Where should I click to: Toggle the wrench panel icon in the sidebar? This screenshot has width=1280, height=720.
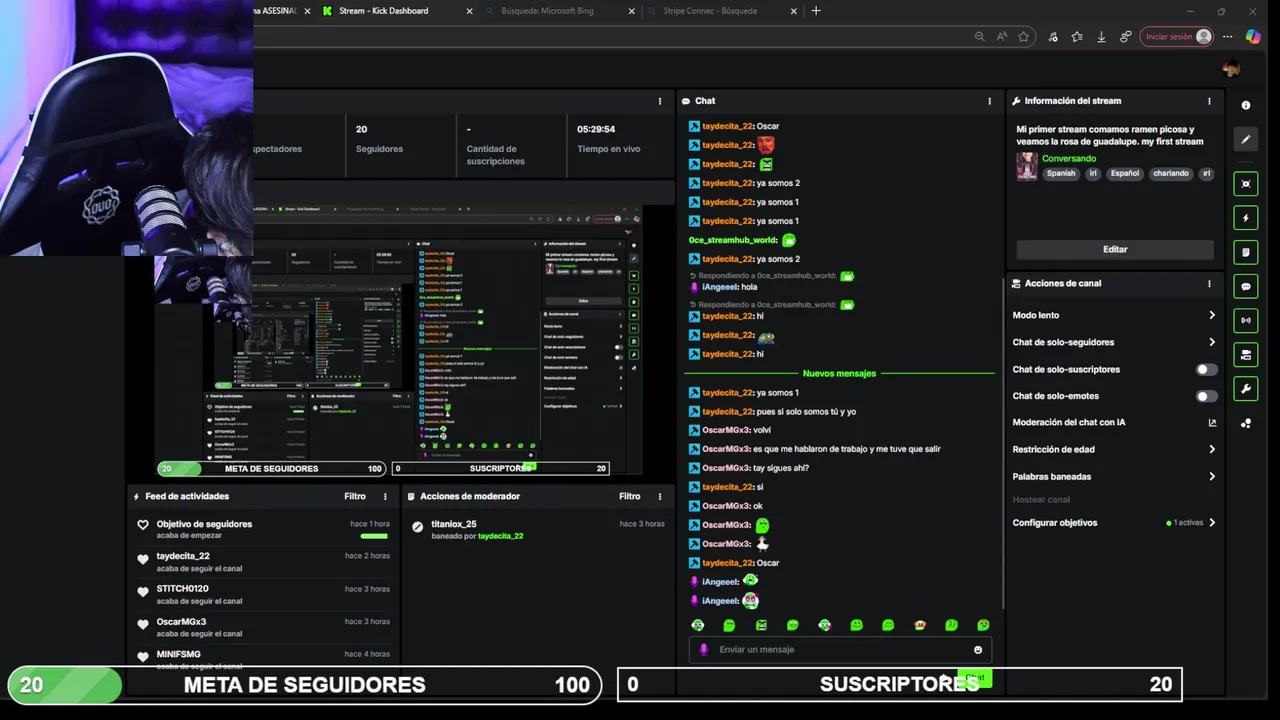pos(1246,389)
